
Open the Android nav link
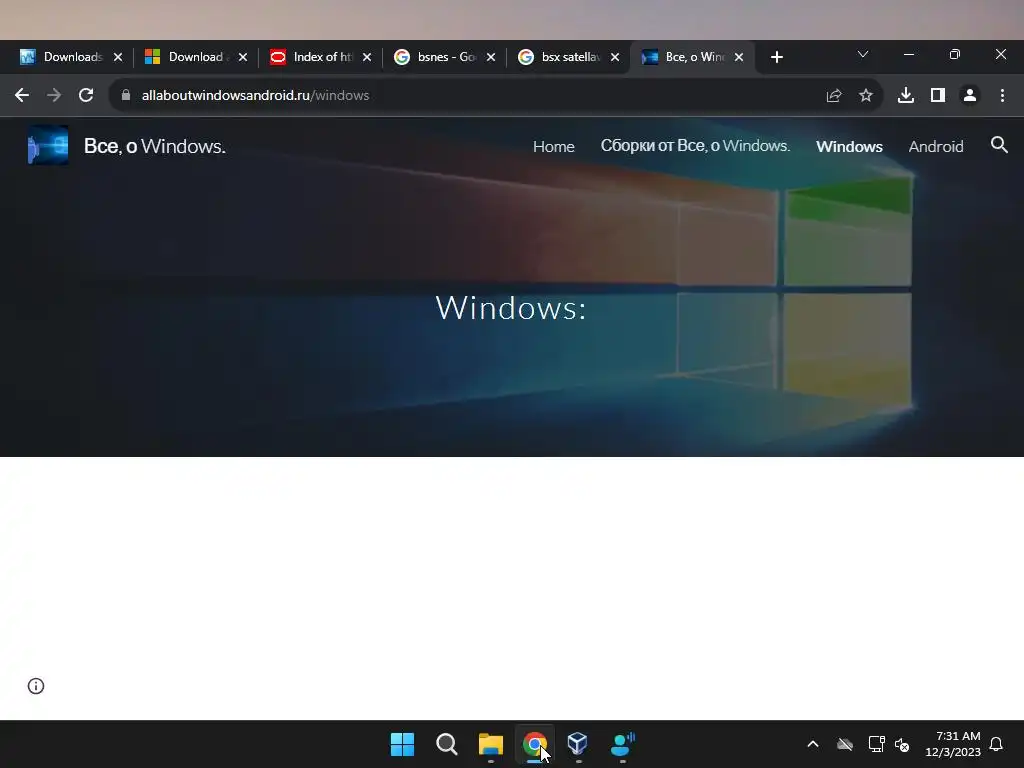pos(936,146)
